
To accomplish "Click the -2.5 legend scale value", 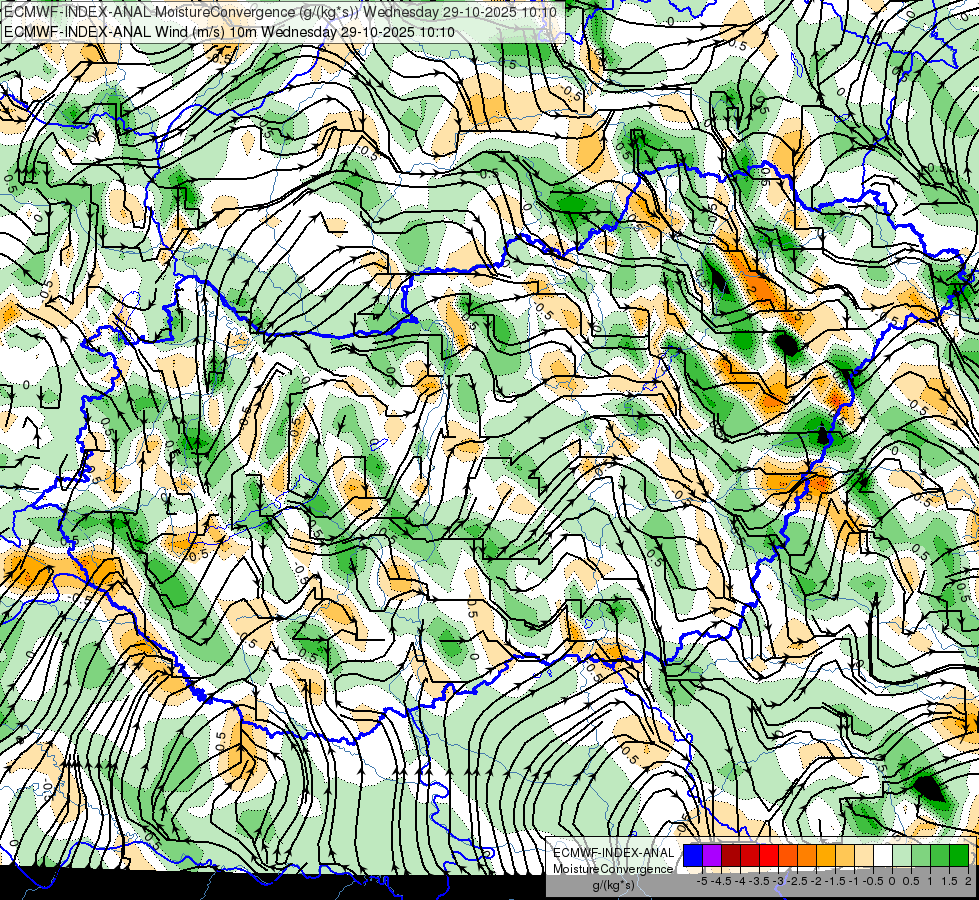I will [x=797, y=881].
